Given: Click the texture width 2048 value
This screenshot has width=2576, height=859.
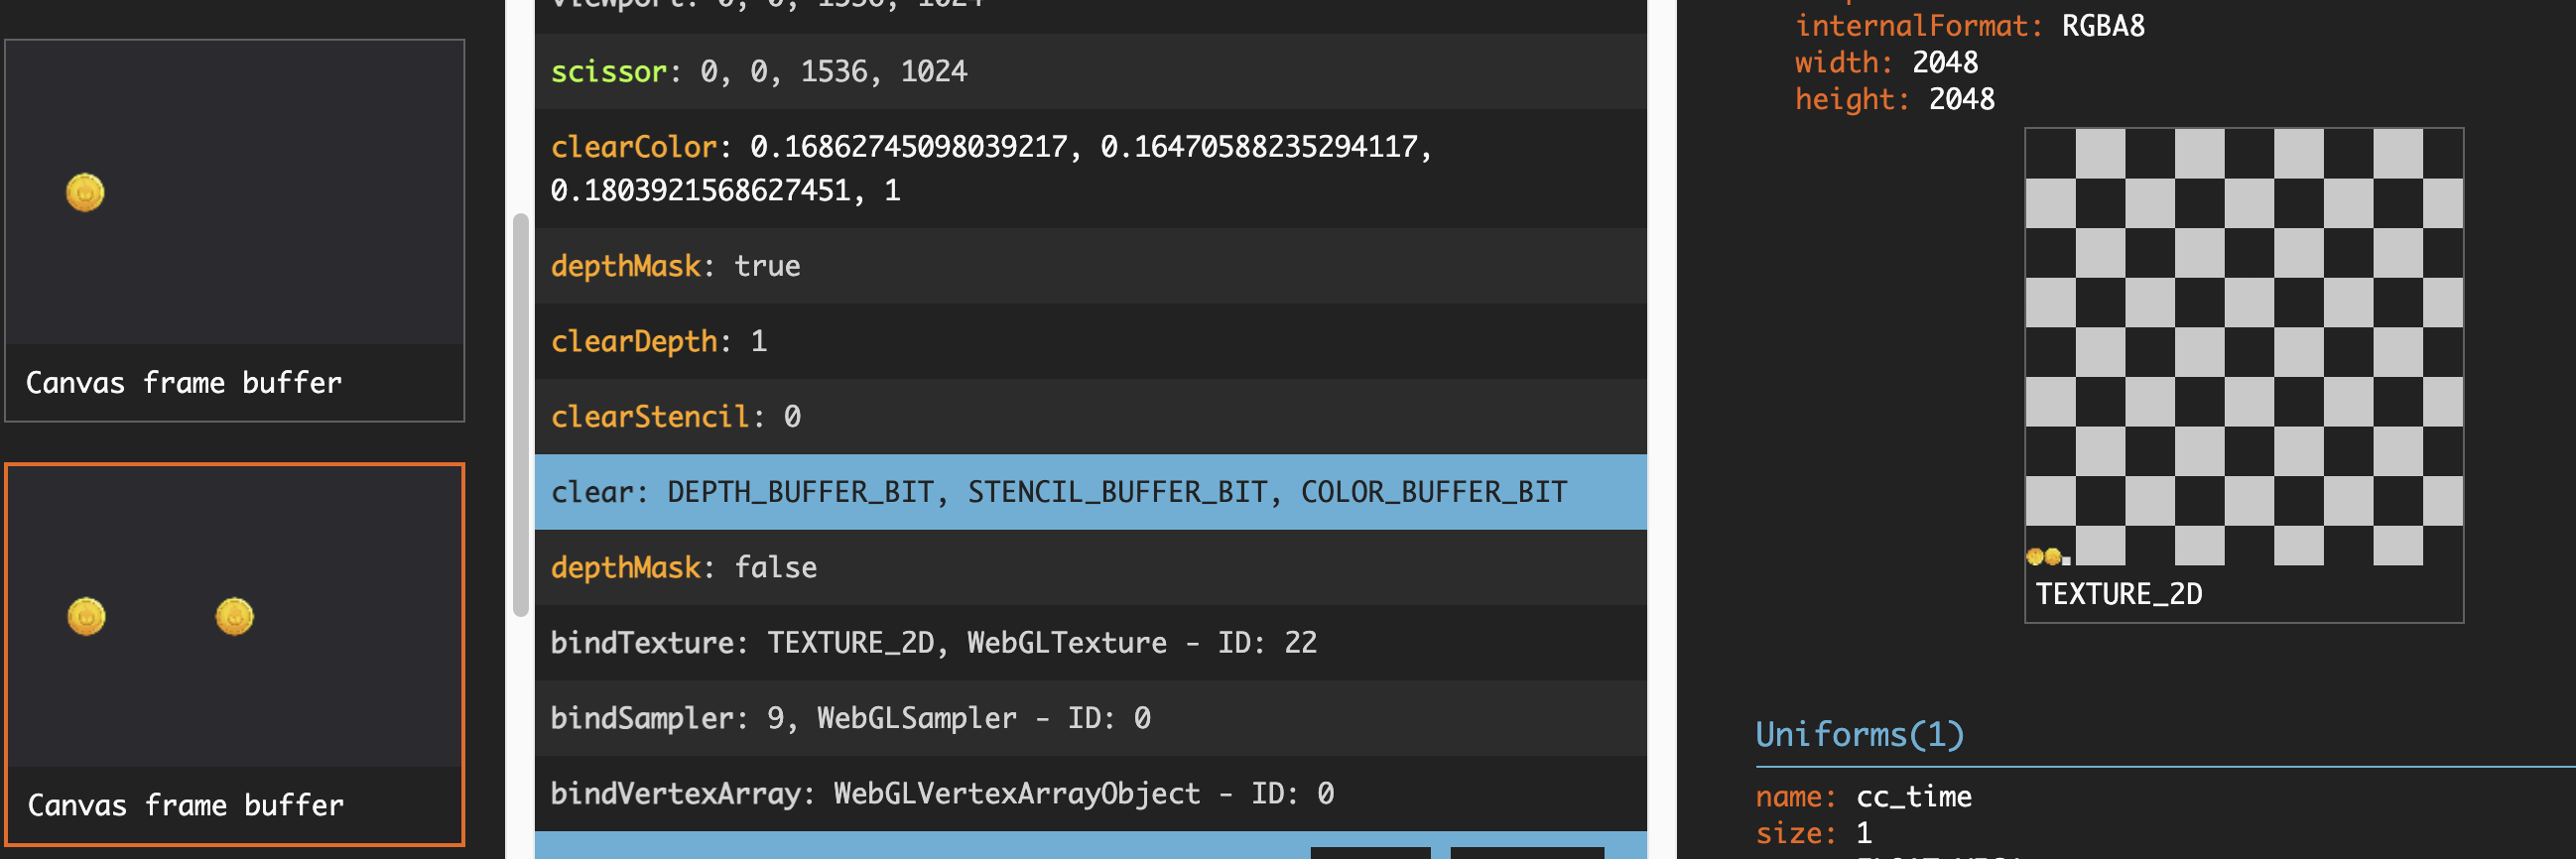Looking at the screenshot, I should pos(1944,63).
